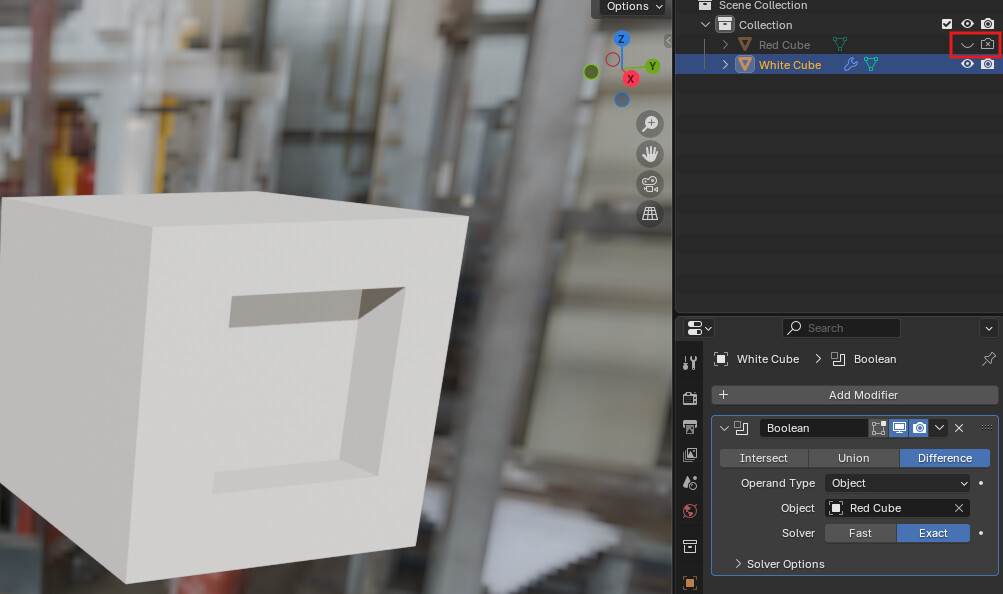Click Red Cube mesh data icon

[x=840, y=44]
